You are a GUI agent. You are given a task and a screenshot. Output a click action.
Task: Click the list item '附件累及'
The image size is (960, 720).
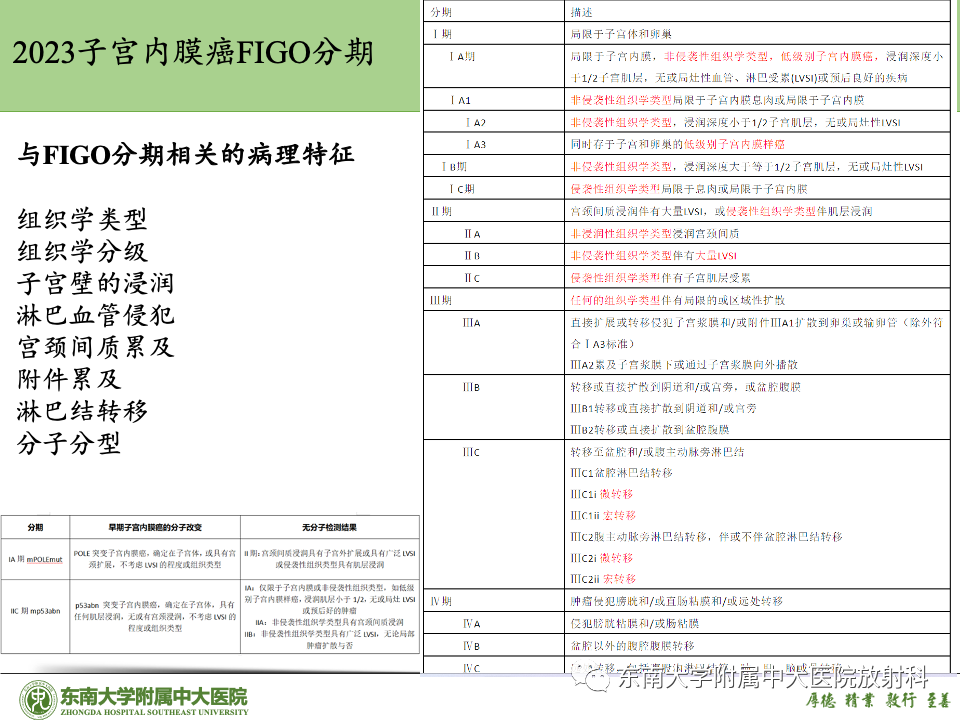[x=69, y=378]
